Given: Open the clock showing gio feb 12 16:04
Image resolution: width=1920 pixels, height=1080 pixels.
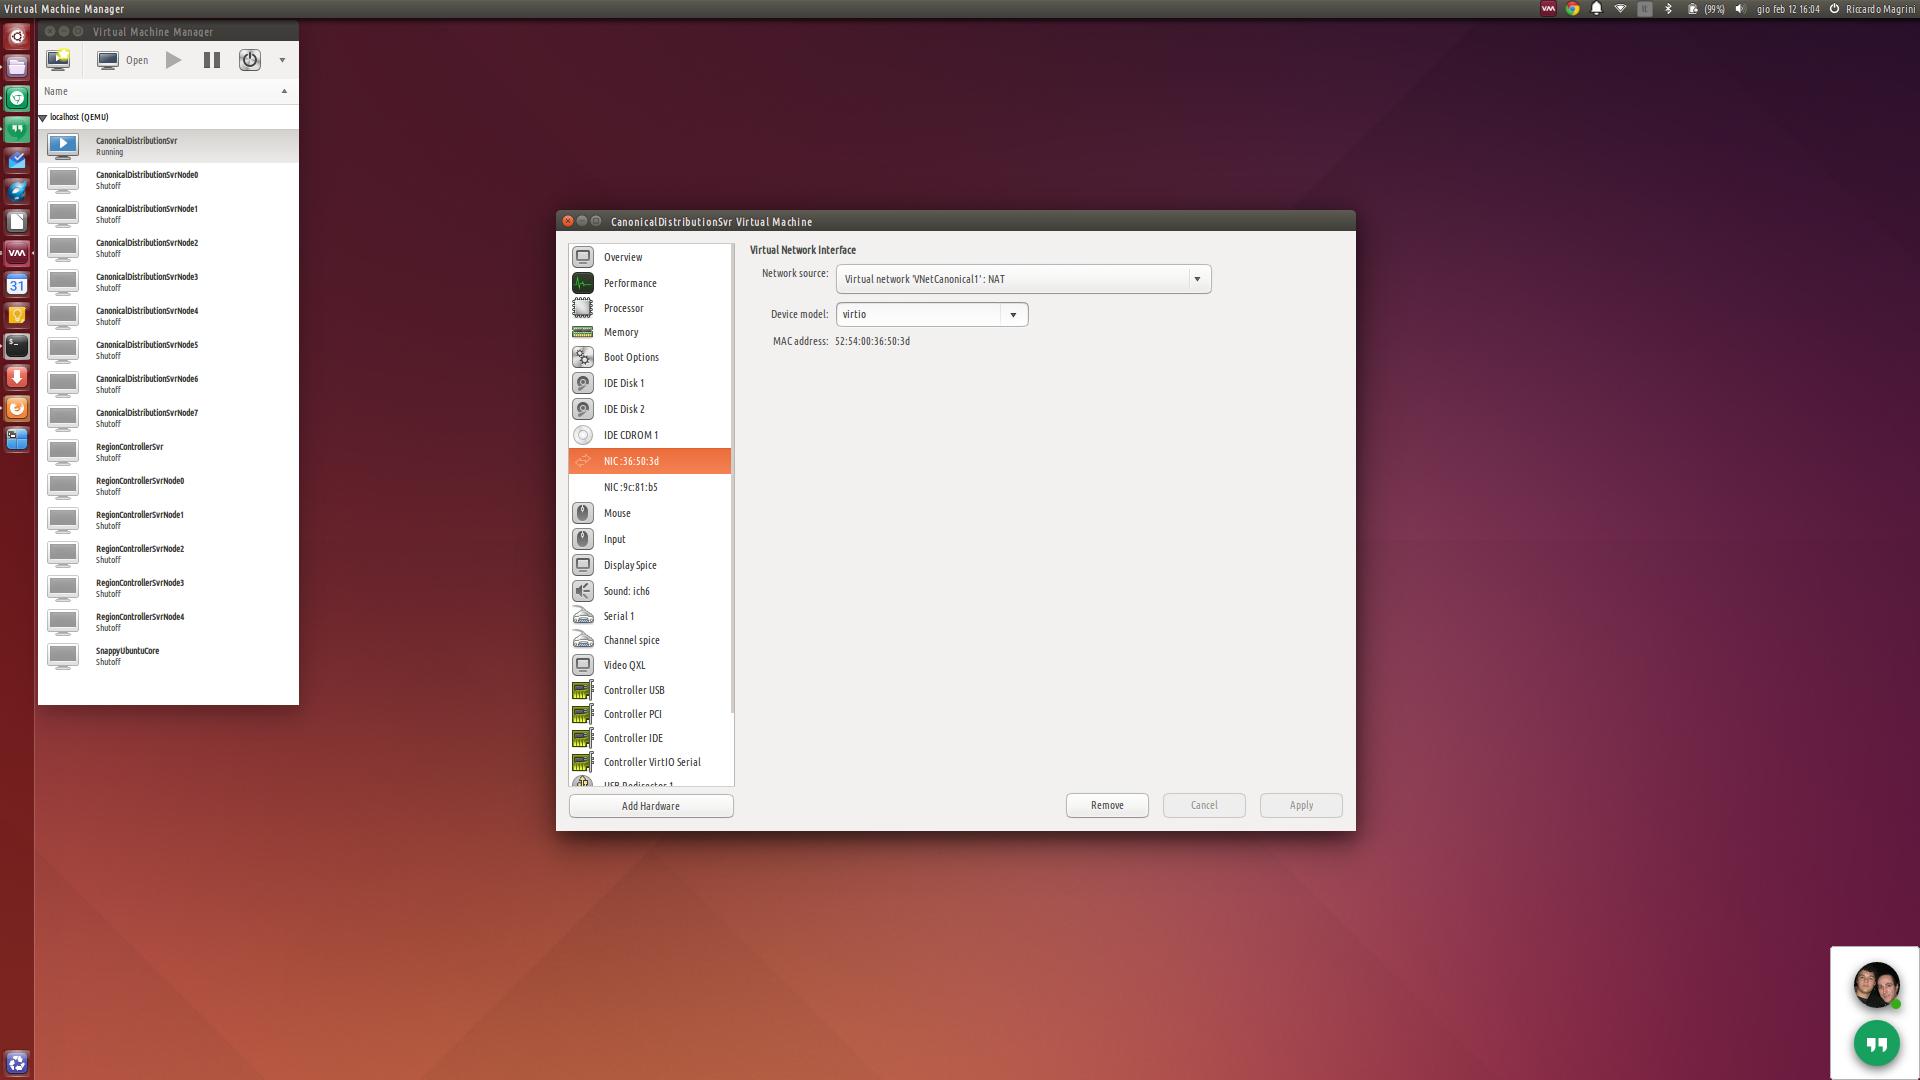Looking at the screenshot, I should [x=1788, y=9].
